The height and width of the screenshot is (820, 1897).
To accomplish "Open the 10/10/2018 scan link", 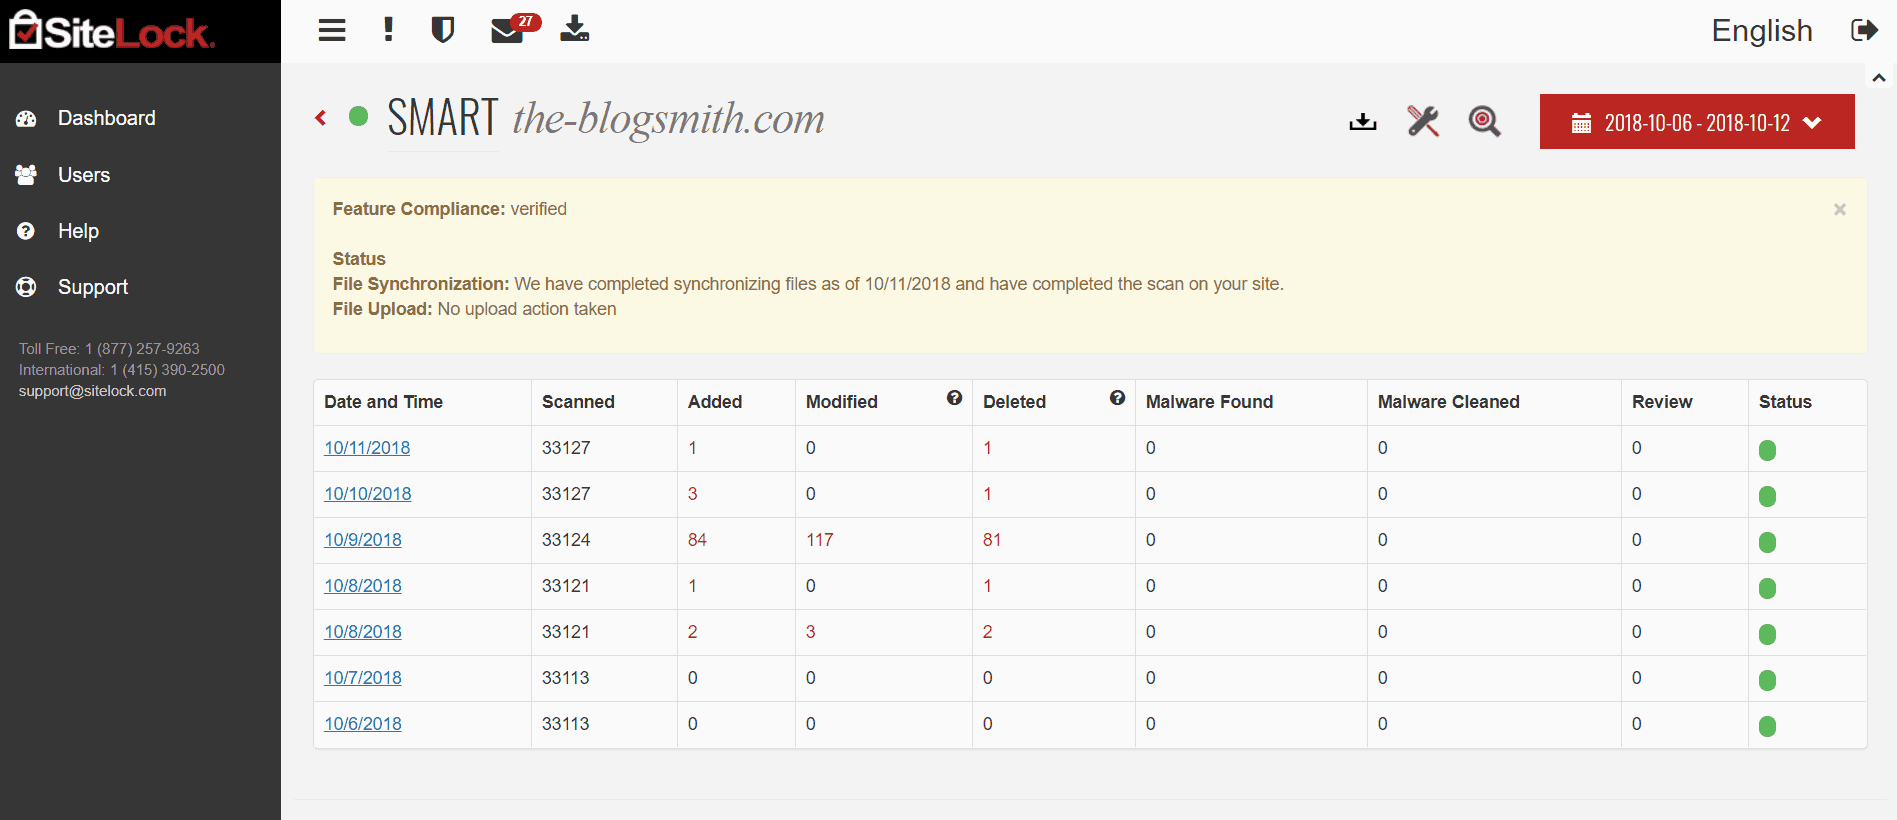I will 367,494.
